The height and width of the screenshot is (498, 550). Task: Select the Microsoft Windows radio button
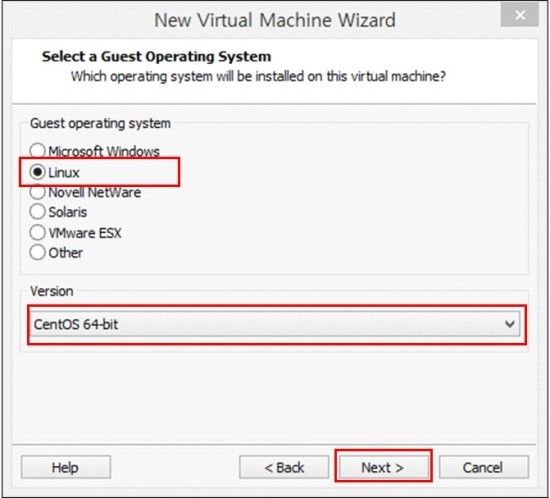(38, 151)
